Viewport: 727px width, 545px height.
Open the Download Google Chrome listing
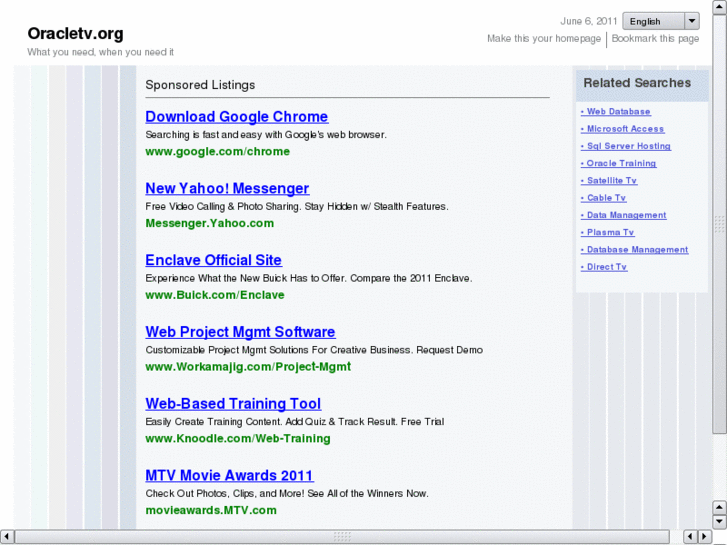coord(236,117)
